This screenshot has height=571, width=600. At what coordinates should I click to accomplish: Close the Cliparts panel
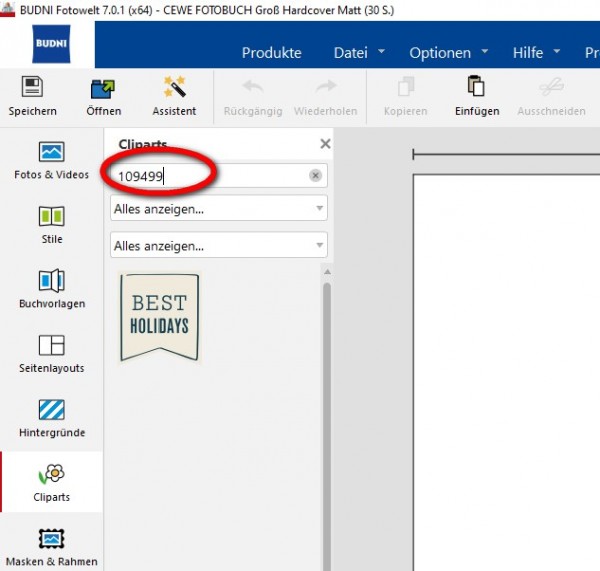(x=325, y=144)
